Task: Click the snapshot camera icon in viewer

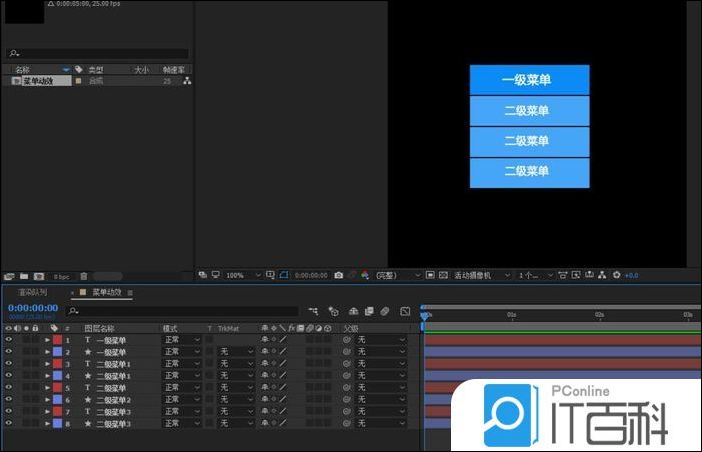Action: pos(339,275)
